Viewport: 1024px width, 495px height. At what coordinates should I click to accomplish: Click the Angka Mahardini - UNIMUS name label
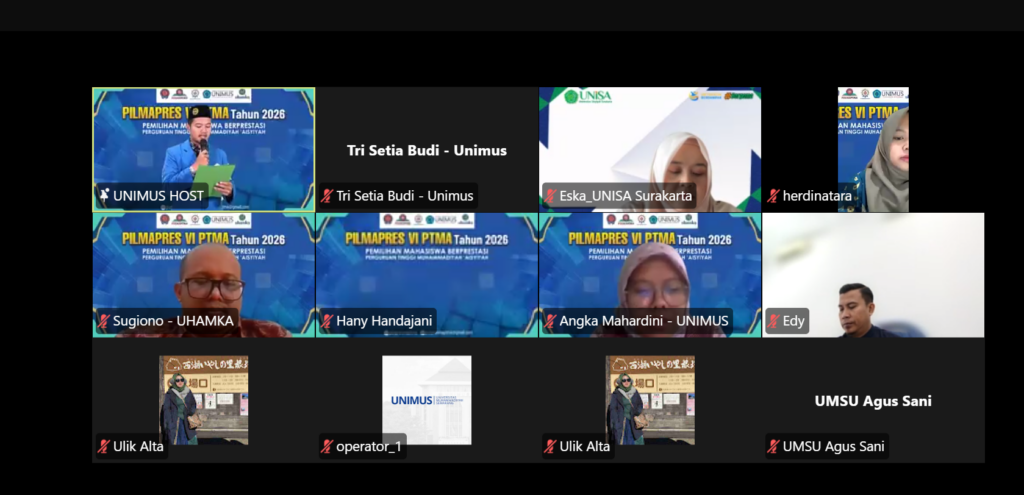[644, 321]
